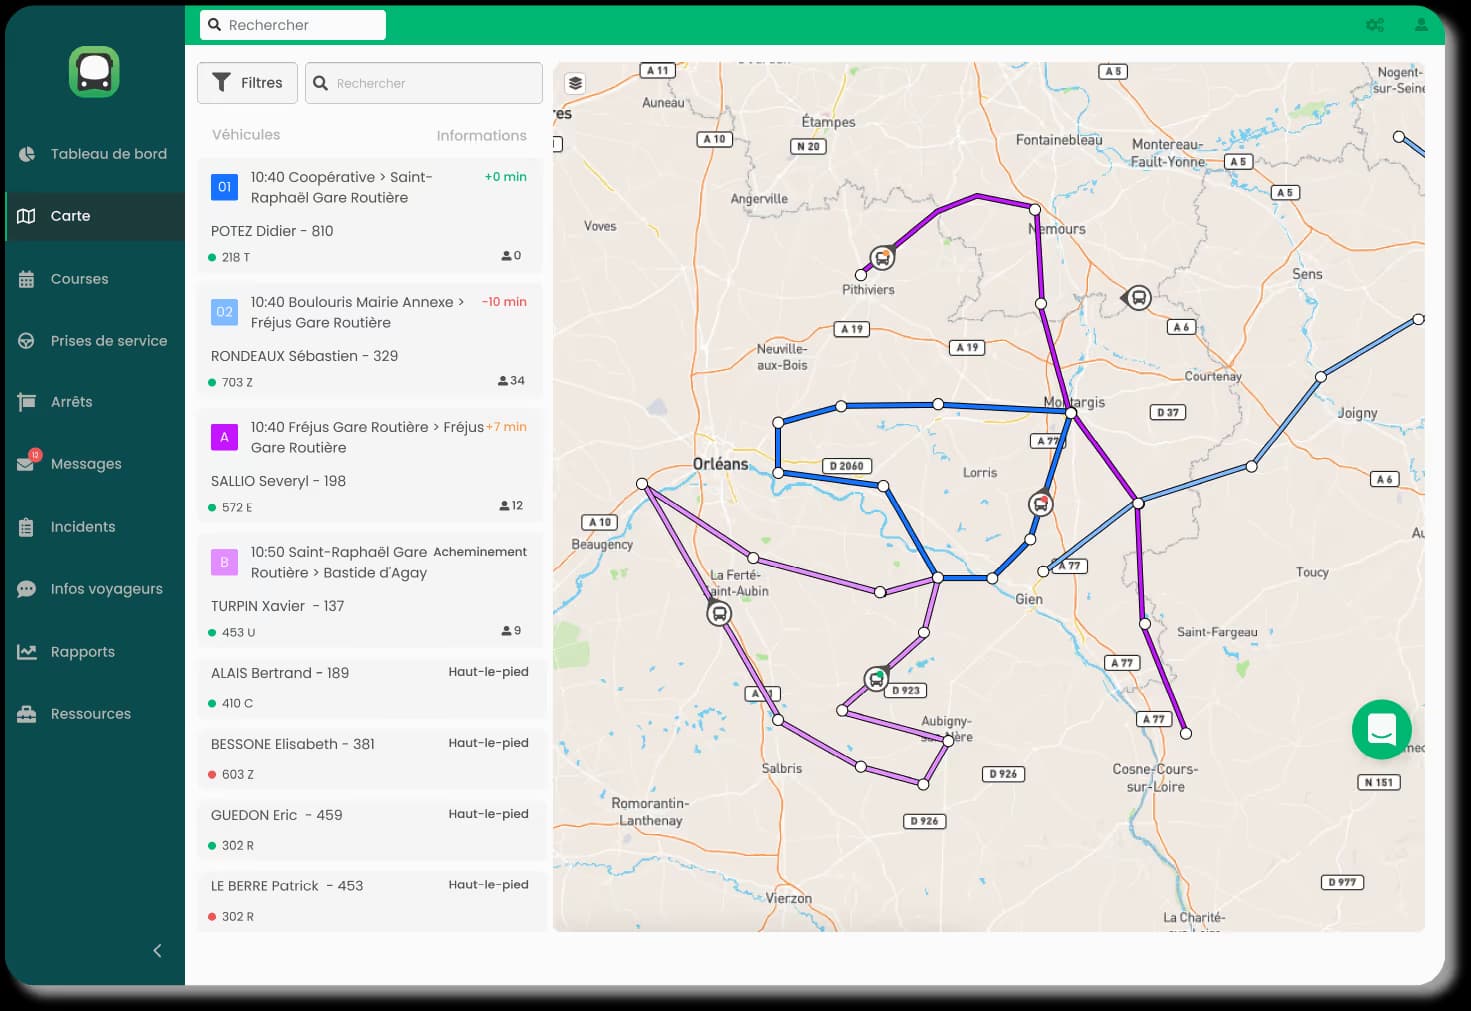
Task: Click the Rapports chart icon
Action: click(x=27, y=652)
